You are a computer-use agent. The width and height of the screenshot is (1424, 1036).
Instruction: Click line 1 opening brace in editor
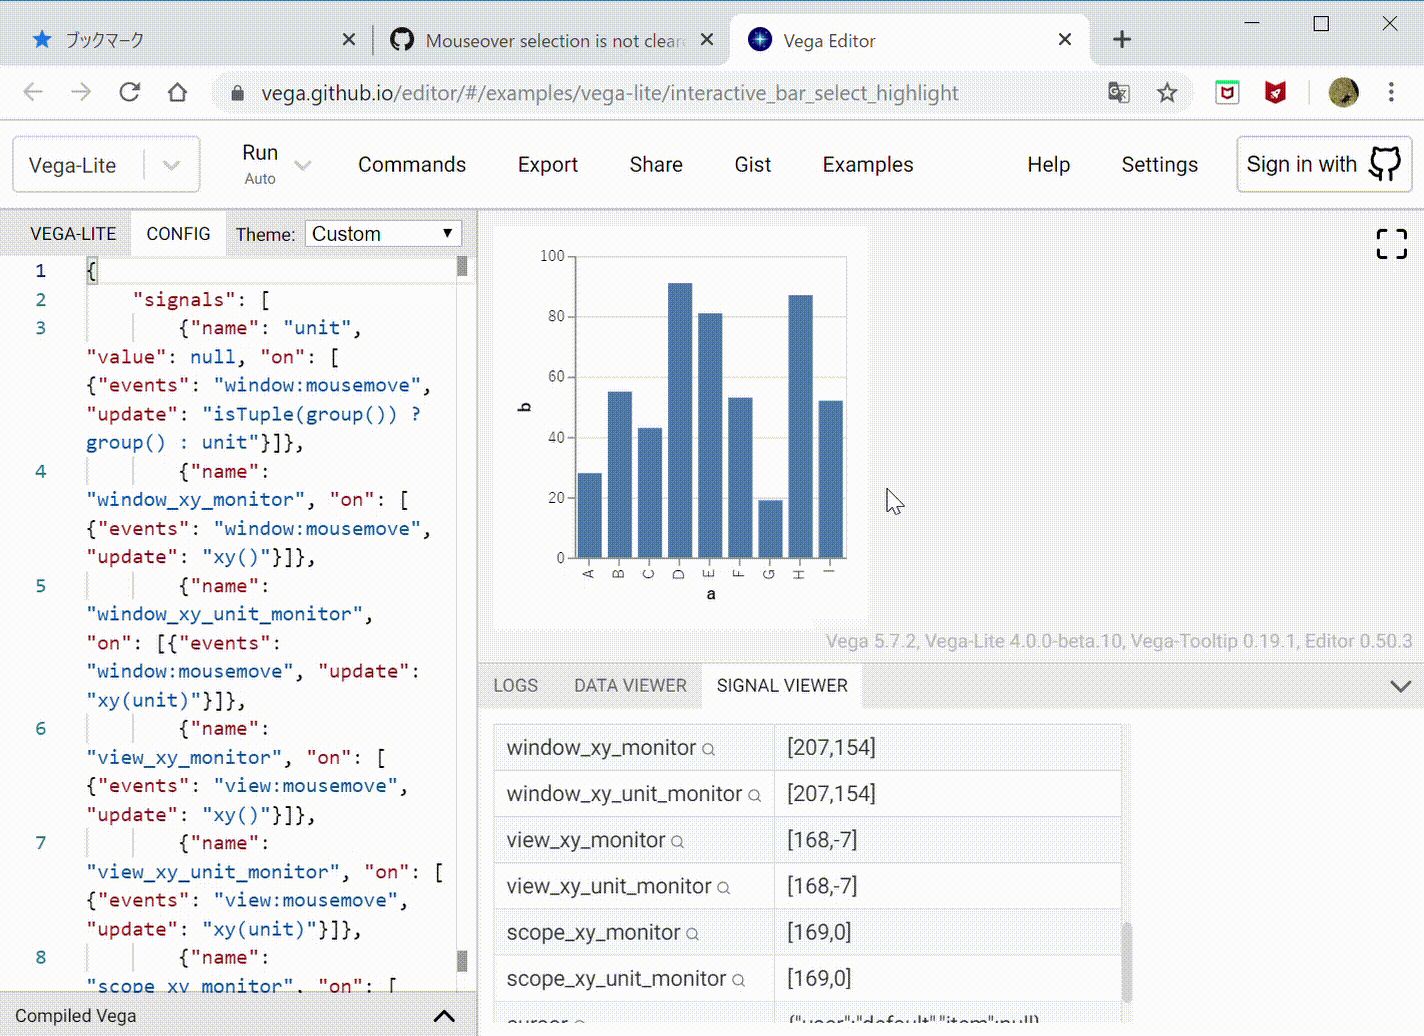click(x=92, y=271)
